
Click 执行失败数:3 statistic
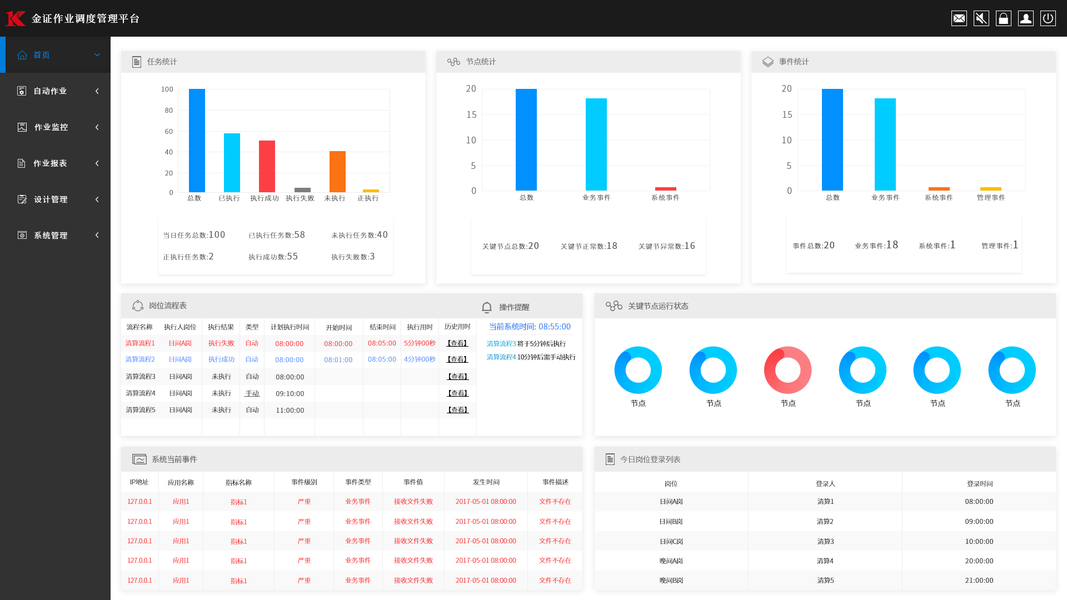coord(352,256)
